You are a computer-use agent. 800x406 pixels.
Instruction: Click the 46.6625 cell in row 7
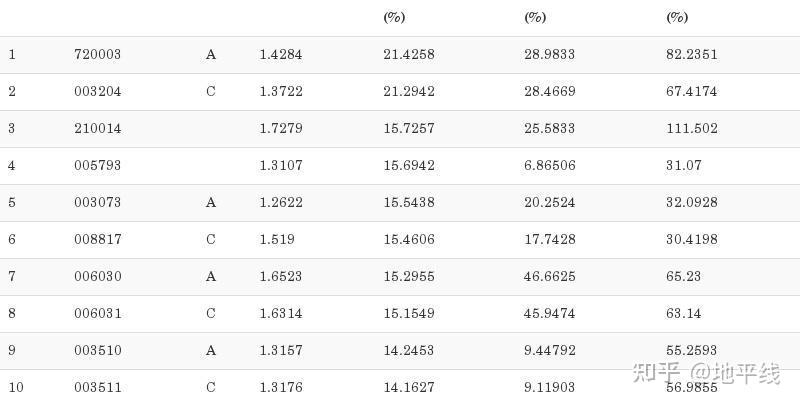[549, 276]
